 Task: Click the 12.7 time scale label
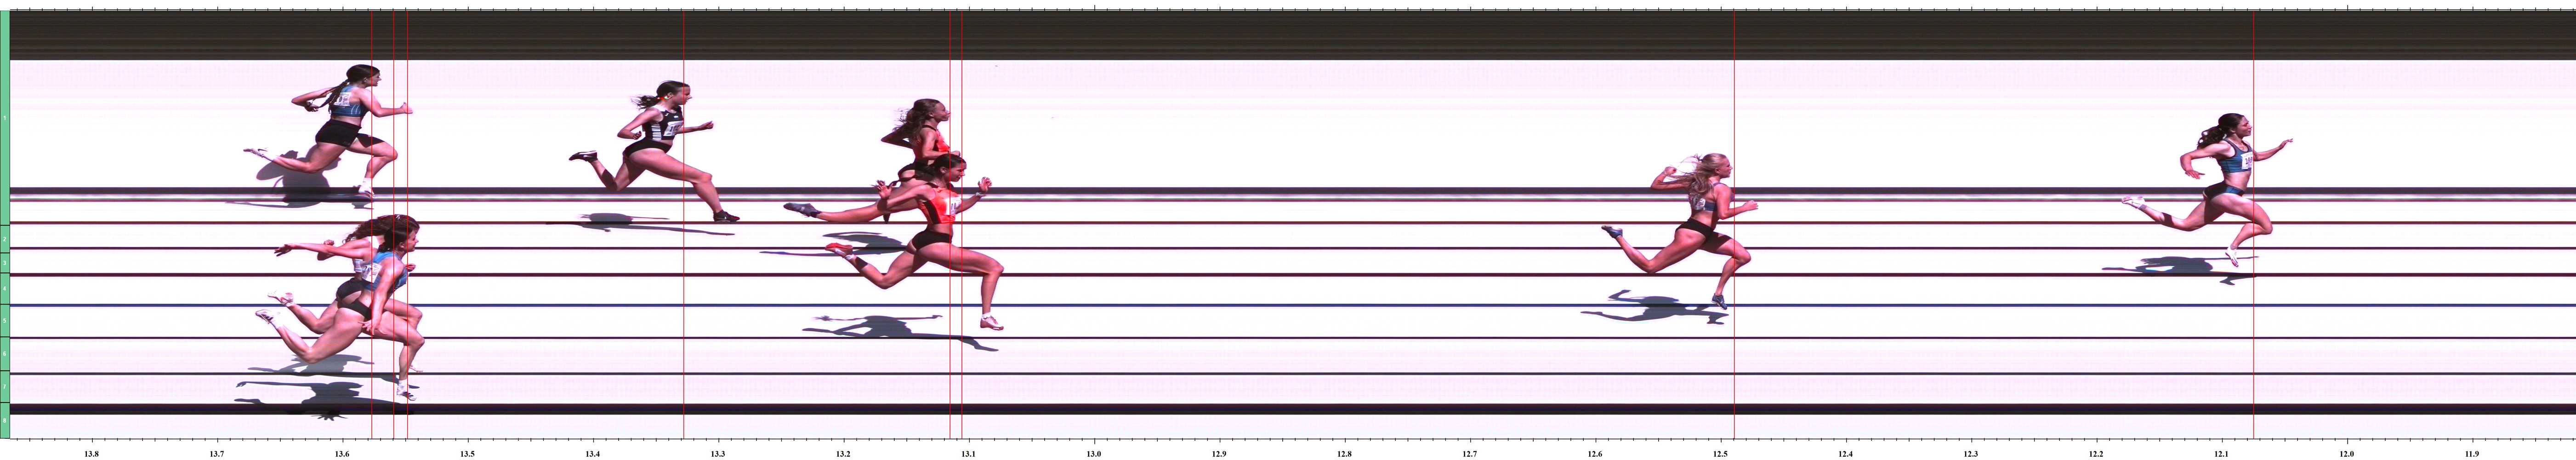(x=1470, y=454)
